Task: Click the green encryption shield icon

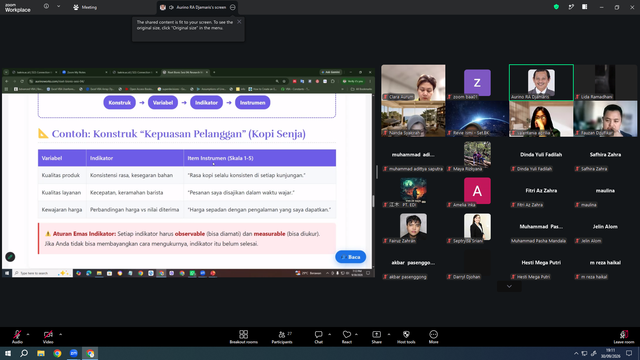Action: 556,7
